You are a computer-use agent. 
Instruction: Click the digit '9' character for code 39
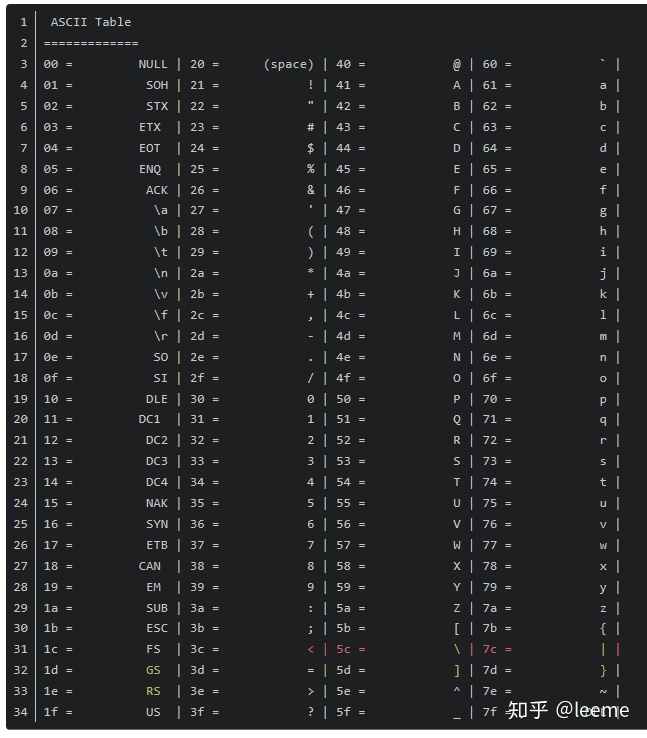pyautogui.click(x=311, y=587)
